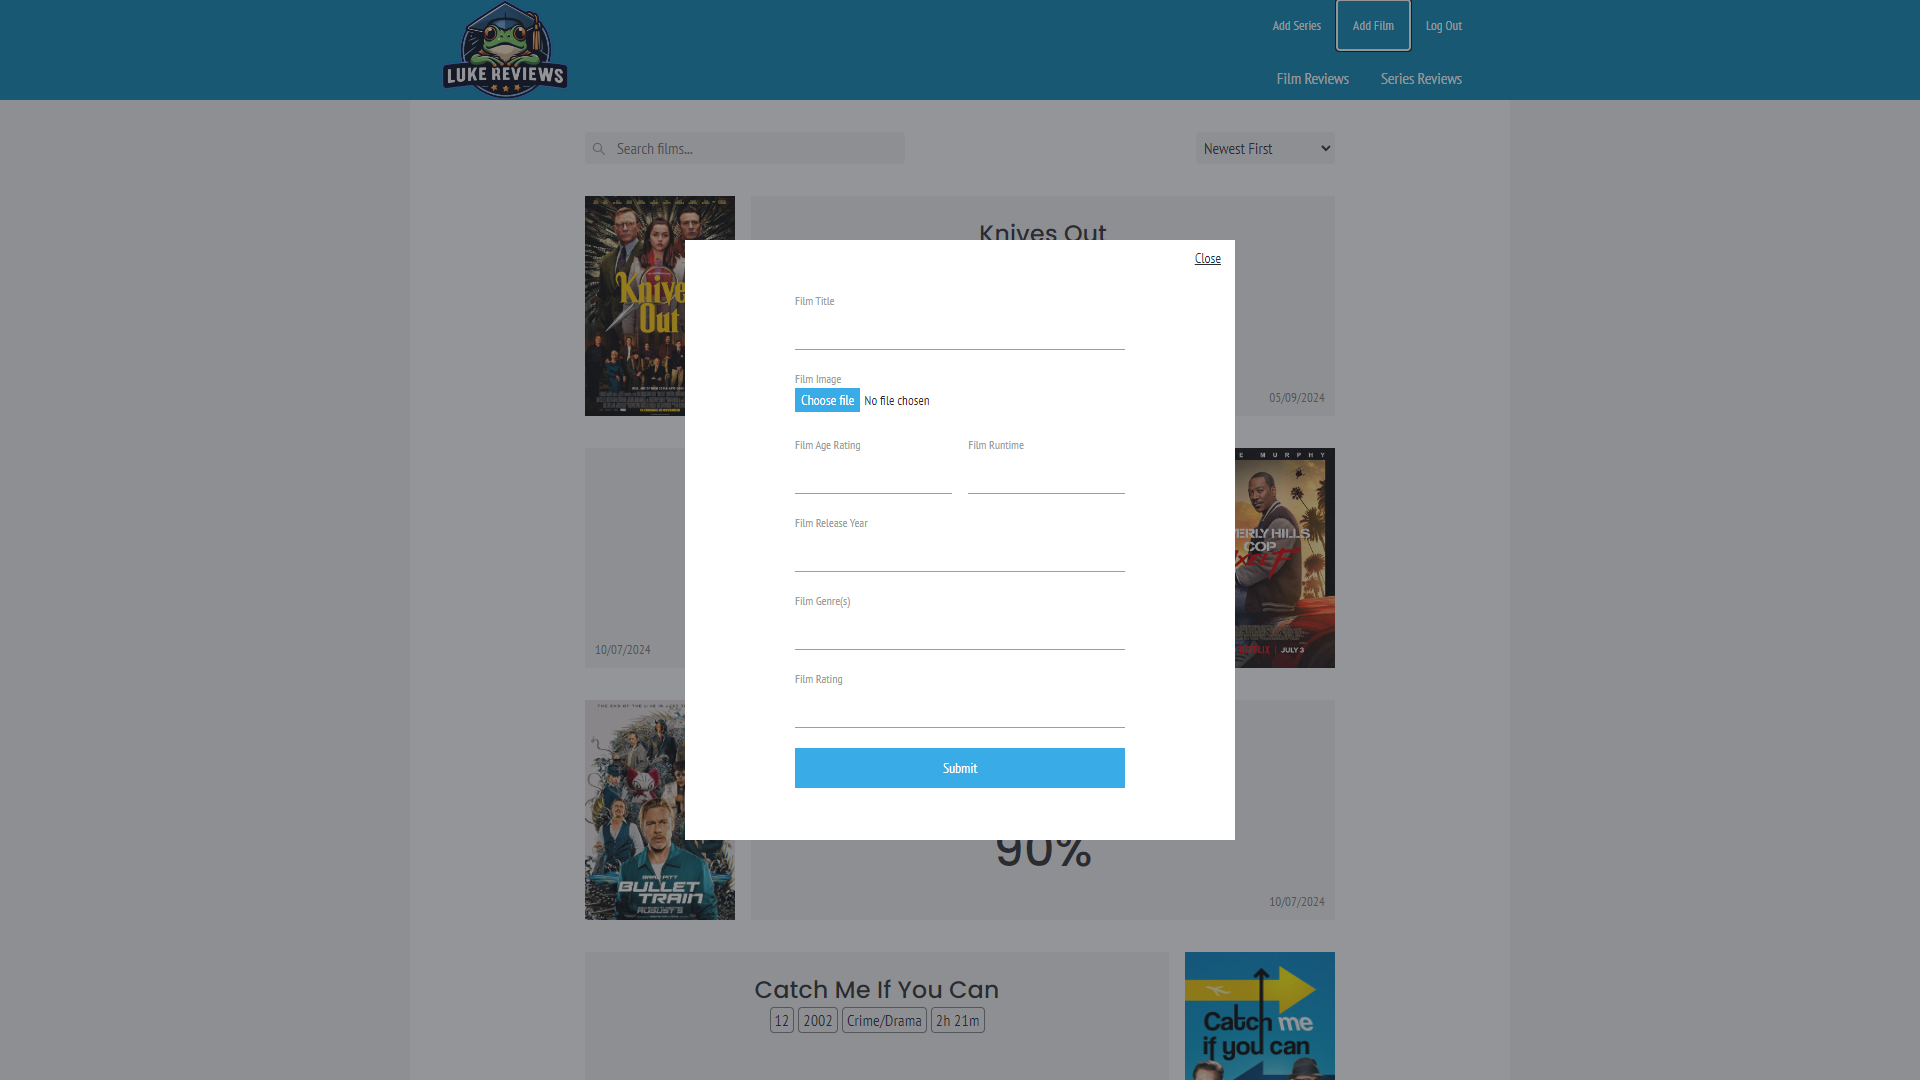The width and height of the screenshot is (1920, 1080).
Task: Click the Luke Reviews frog logo
Action: 504,49
